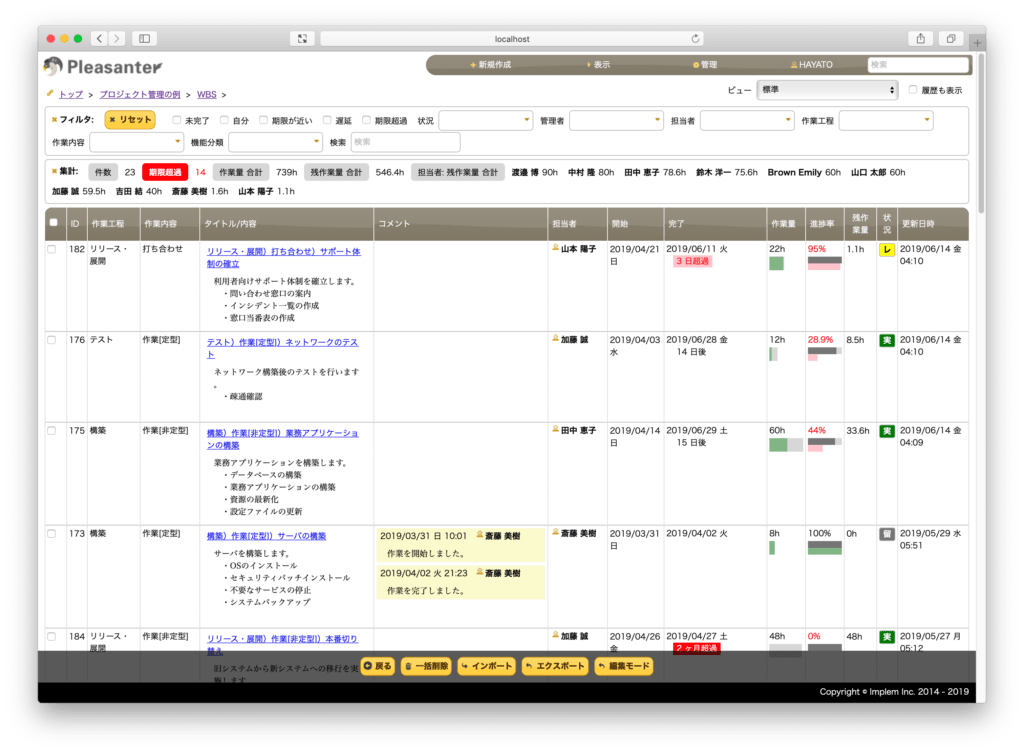Open the 管理 menu

705,65
